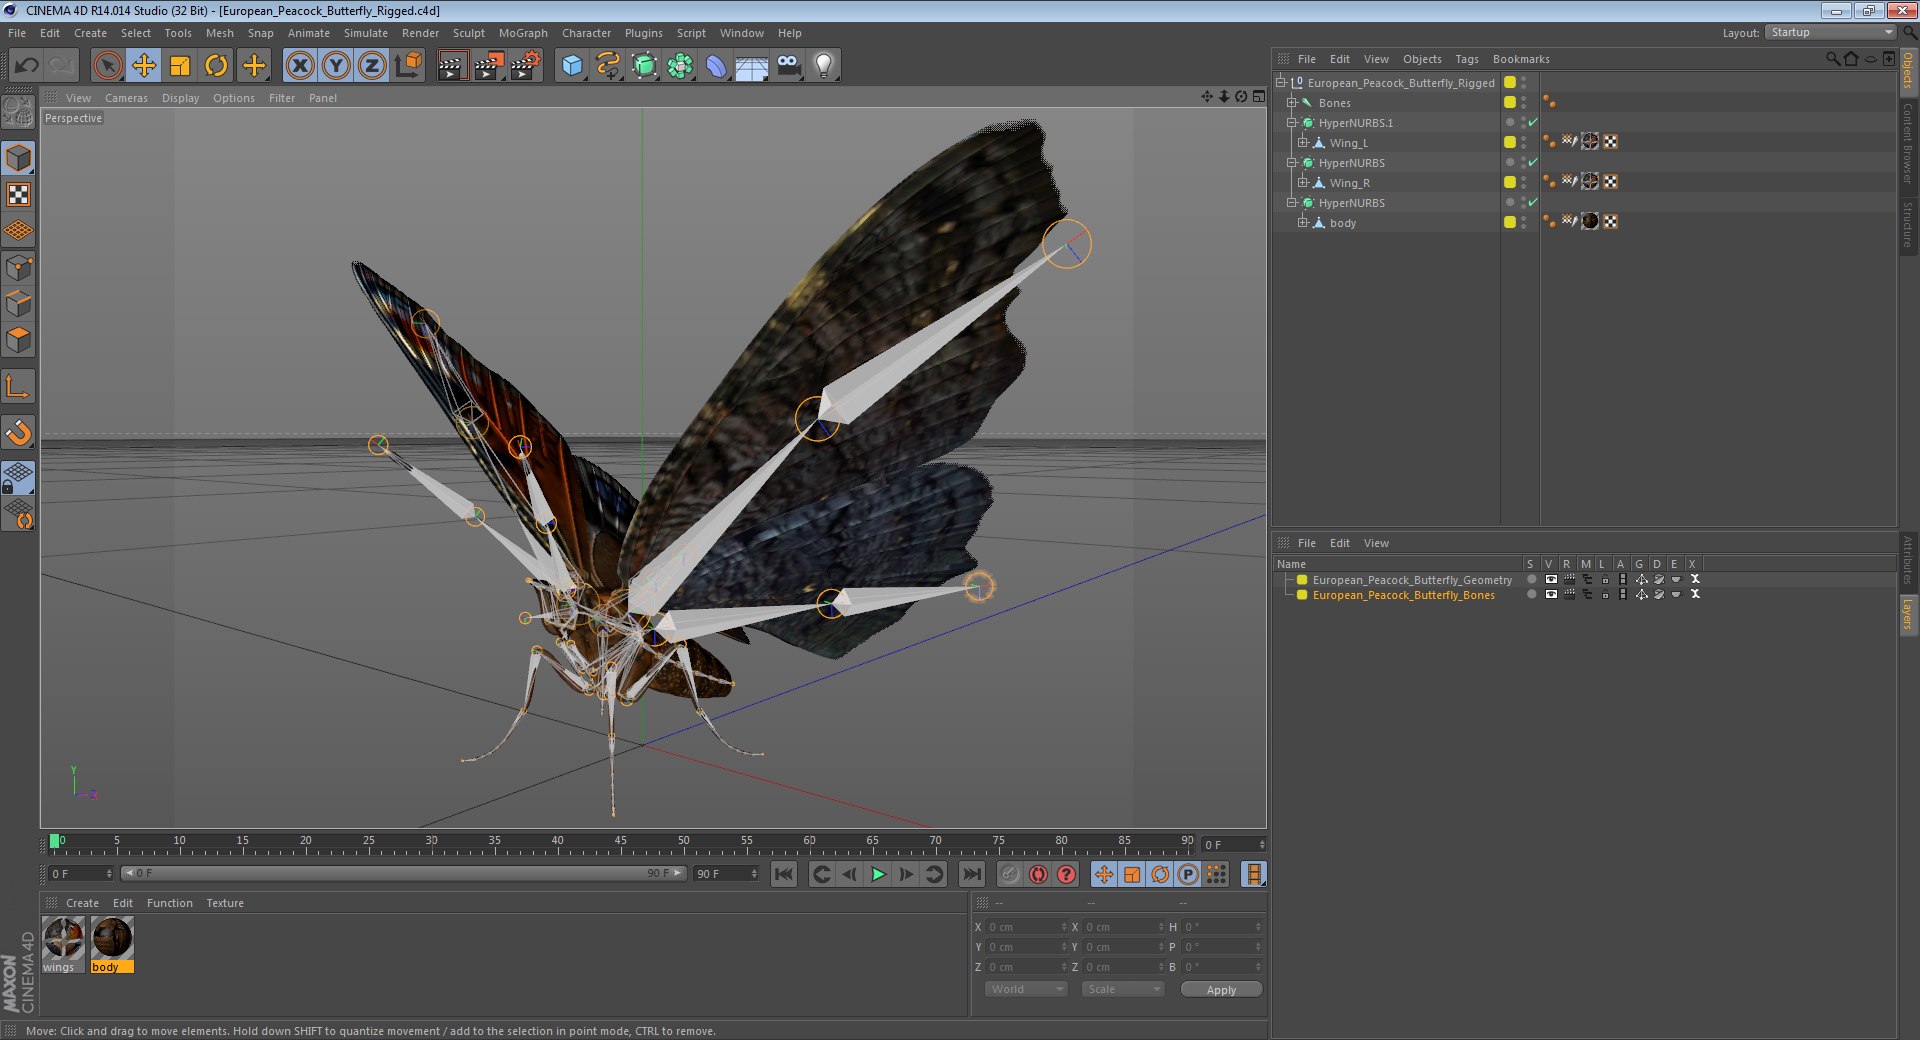Collapse the HyperNURBS.1 node

pos(1291,123)
